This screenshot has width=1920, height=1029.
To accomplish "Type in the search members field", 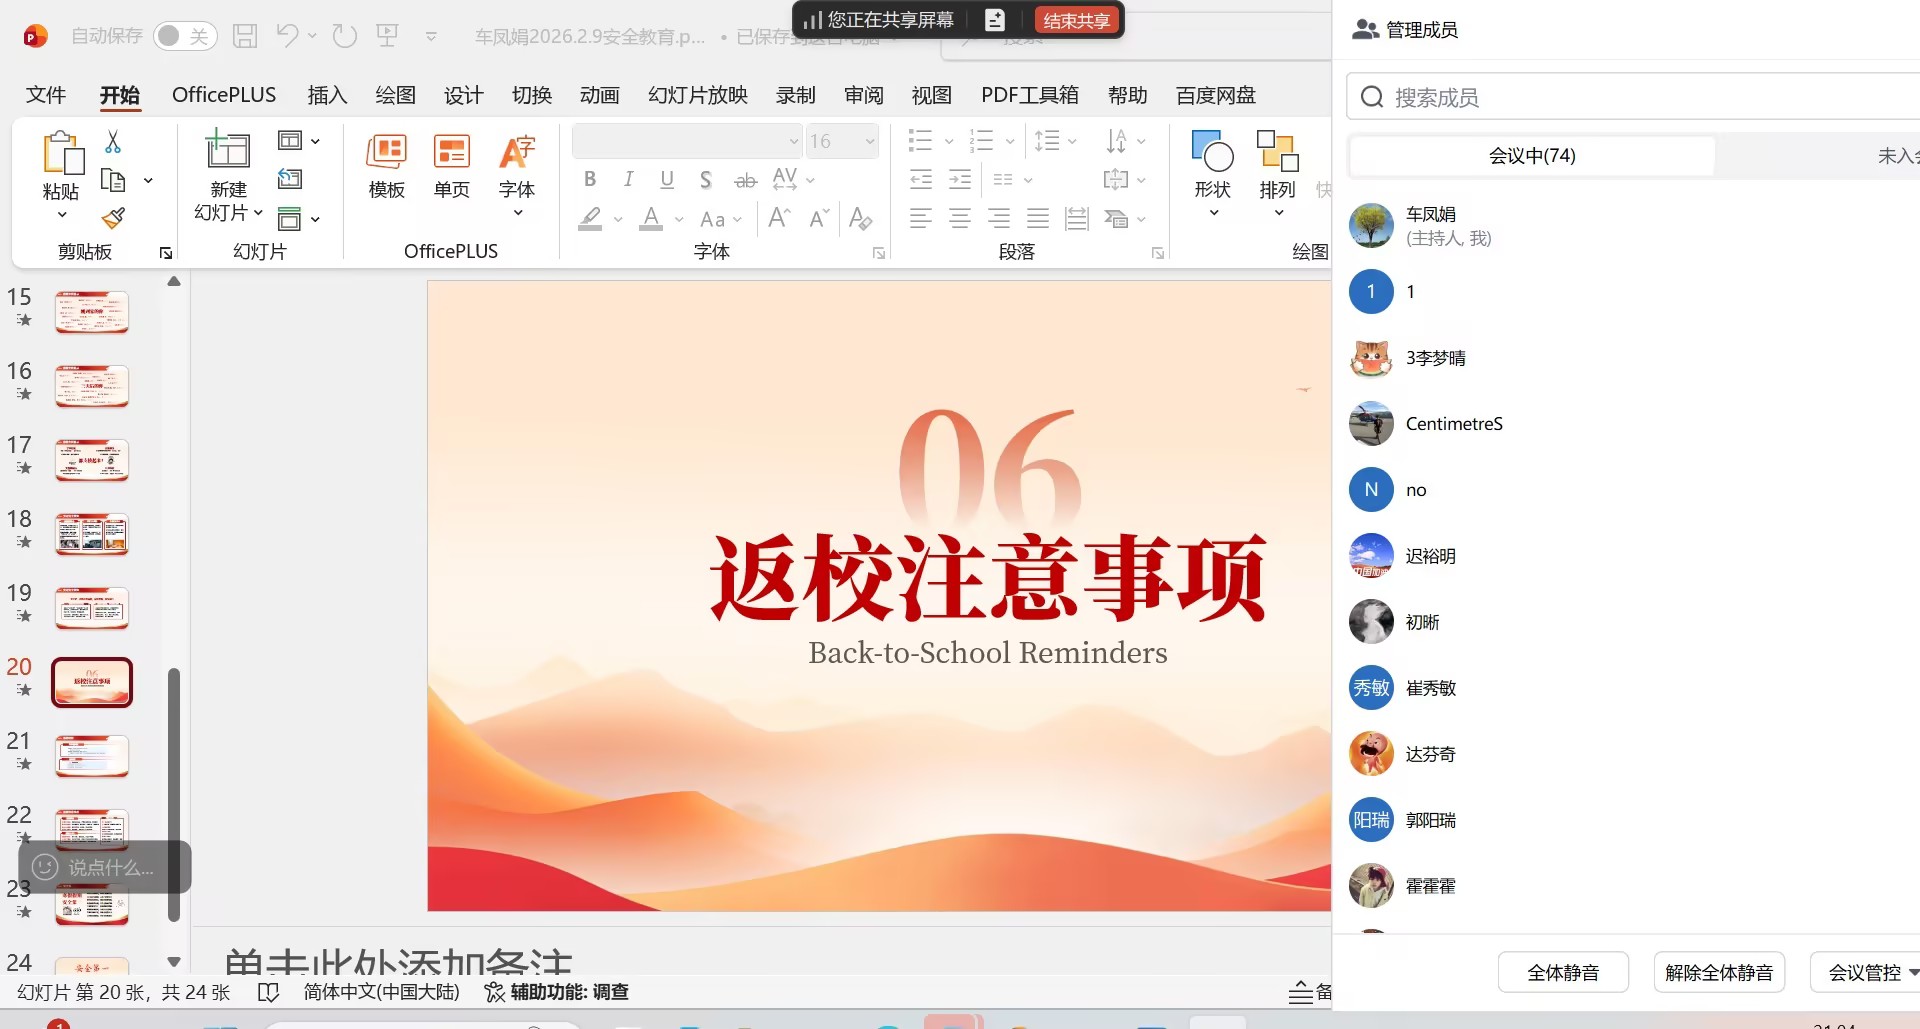I will click(x=1640, y=97).
